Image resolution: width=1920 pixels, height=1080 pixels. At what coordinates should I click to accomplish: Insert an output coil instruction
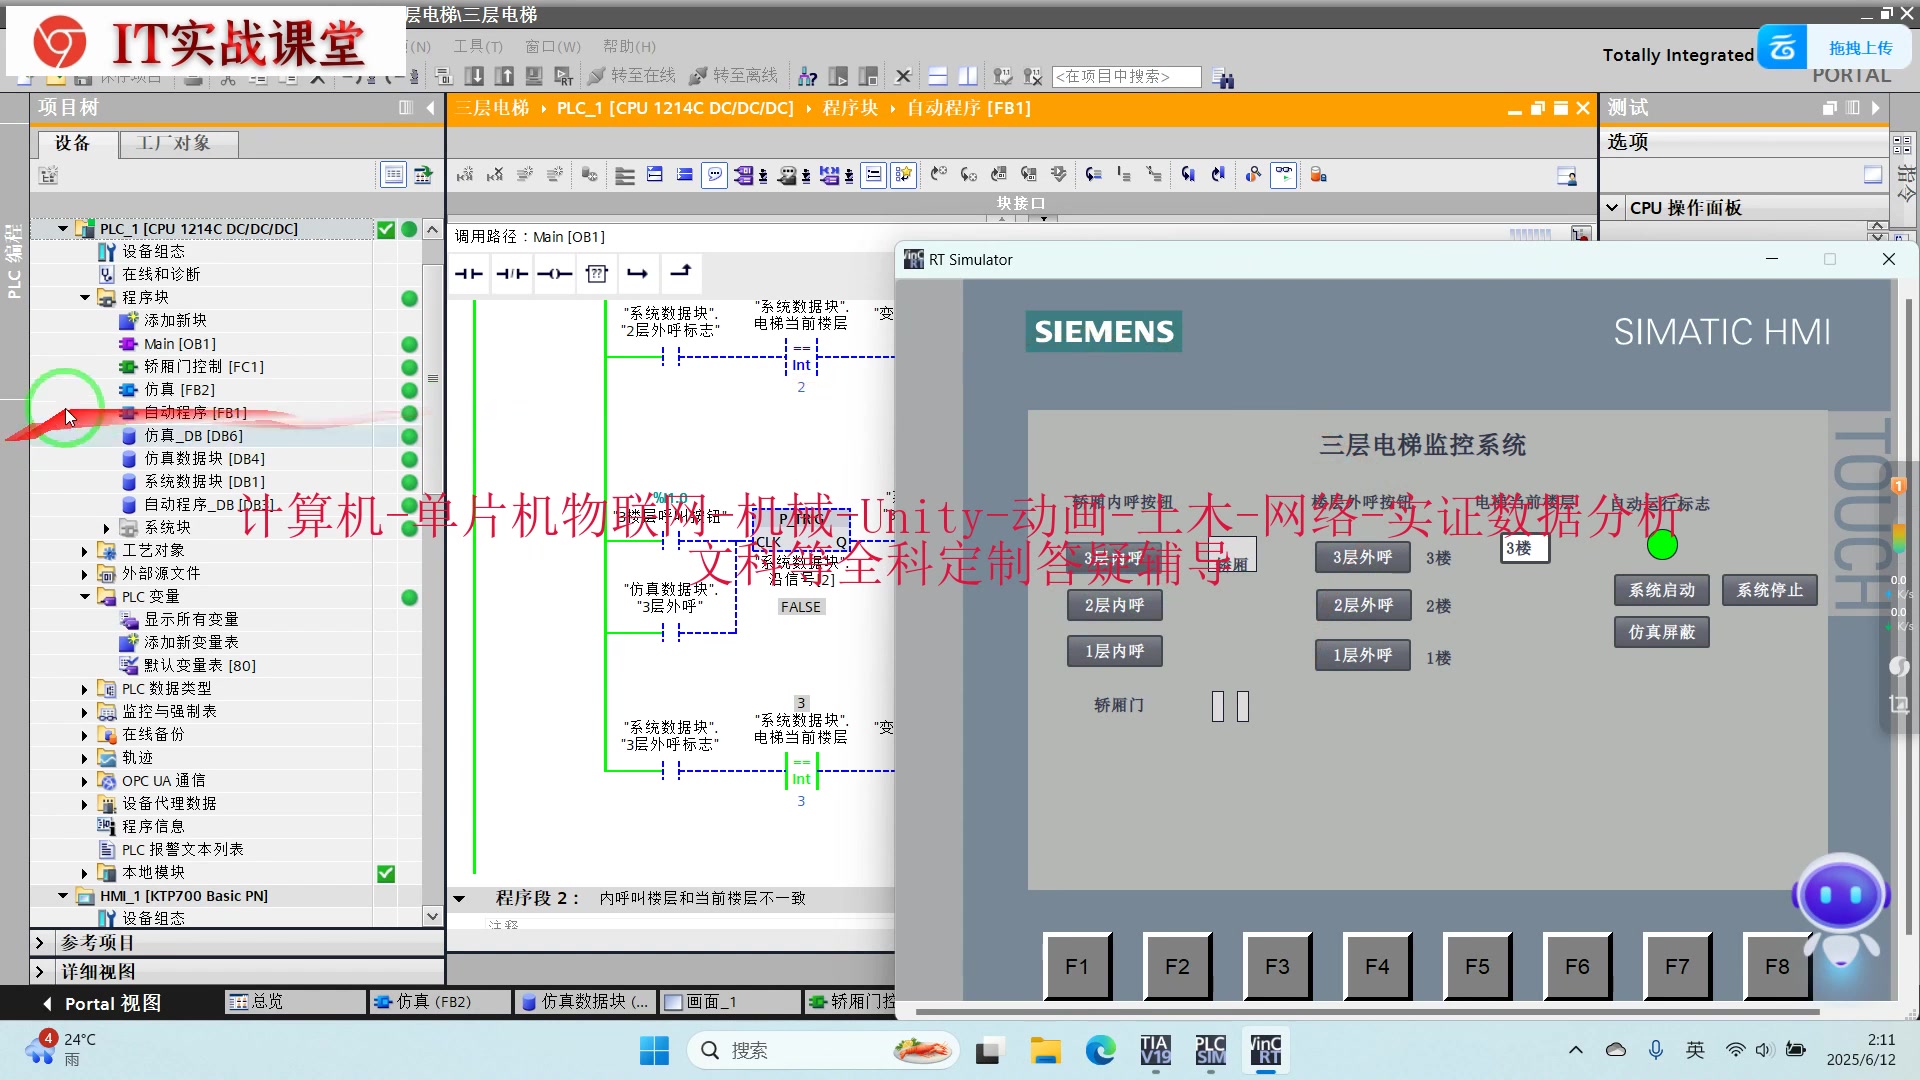tap(554, 274)
